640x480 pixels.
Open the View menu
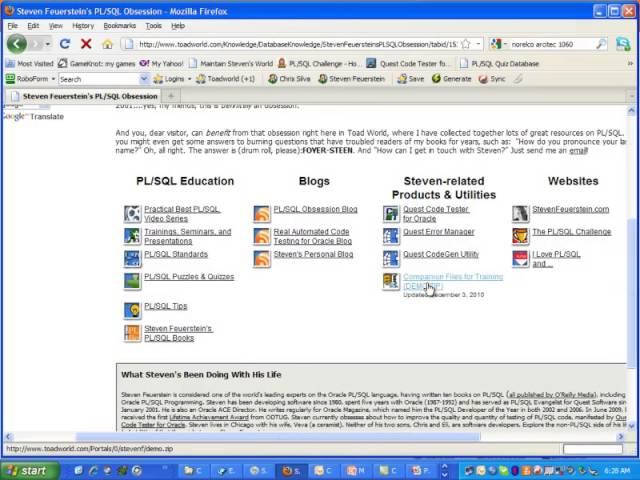[56, 26]
